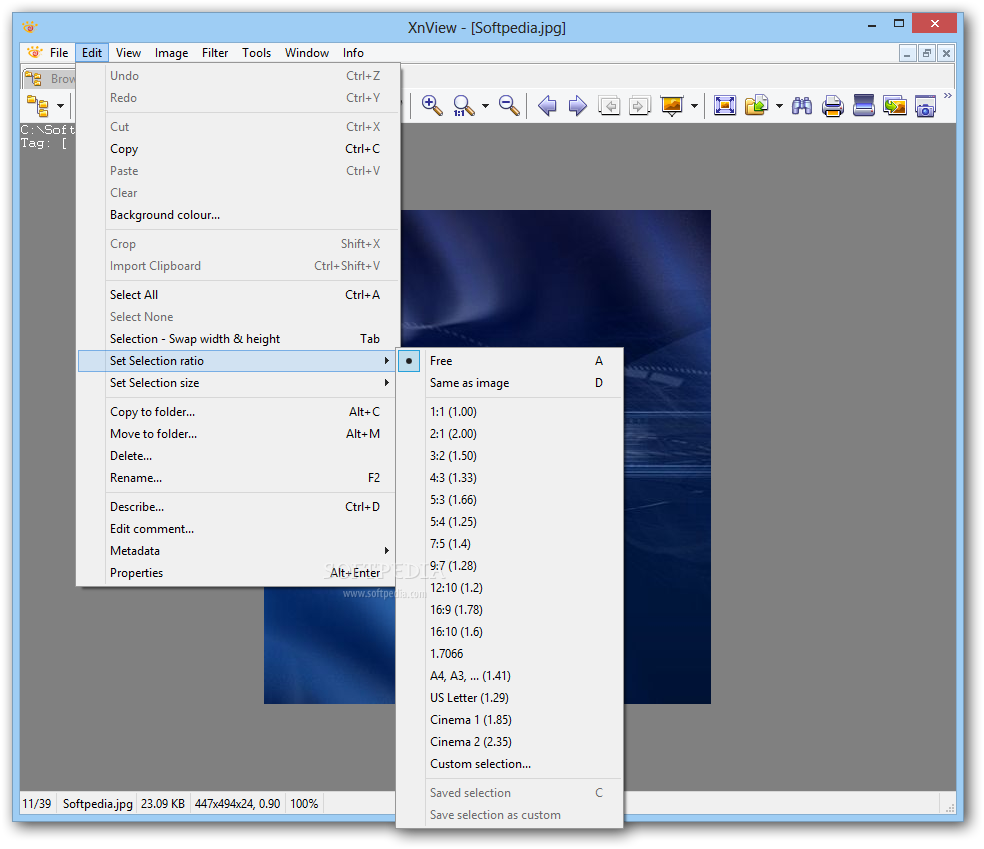
Task: Choose the 16:9 (1.78) ratio
Action: tap(510, 609)
